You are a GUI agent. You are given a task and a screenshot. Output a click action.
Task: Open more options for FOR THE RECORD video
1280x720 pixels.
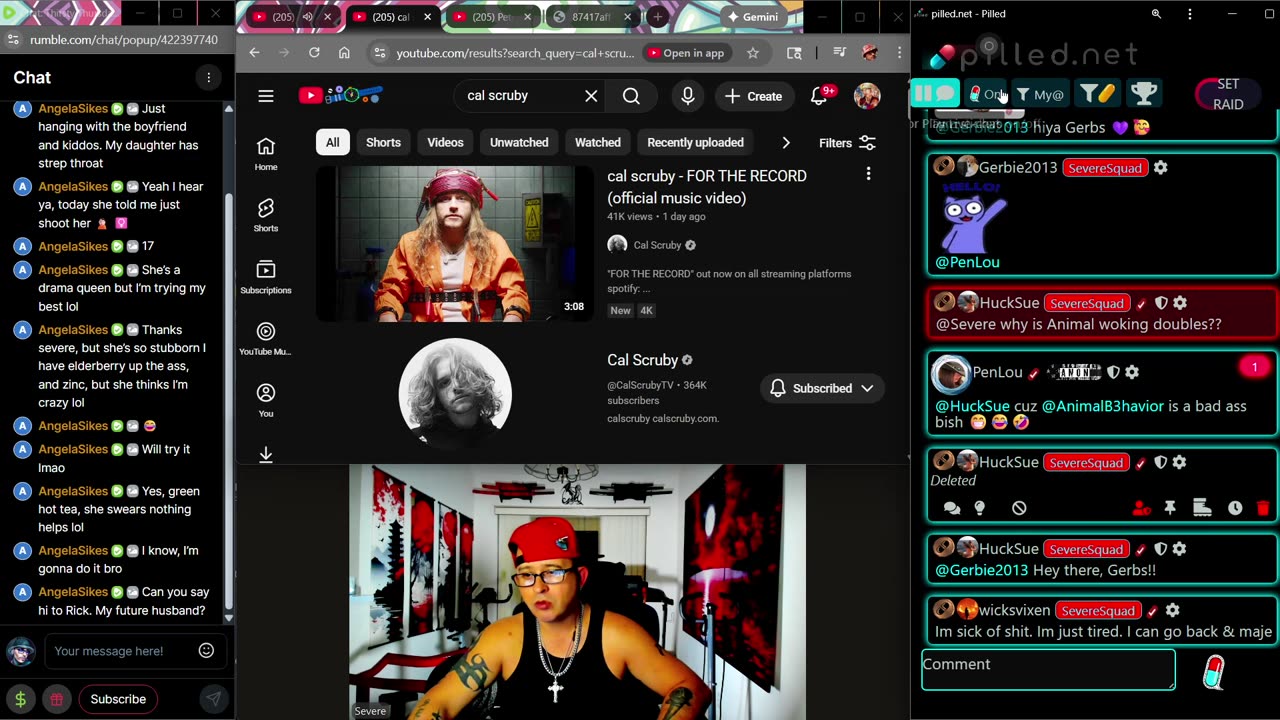[x=868, y=175]
